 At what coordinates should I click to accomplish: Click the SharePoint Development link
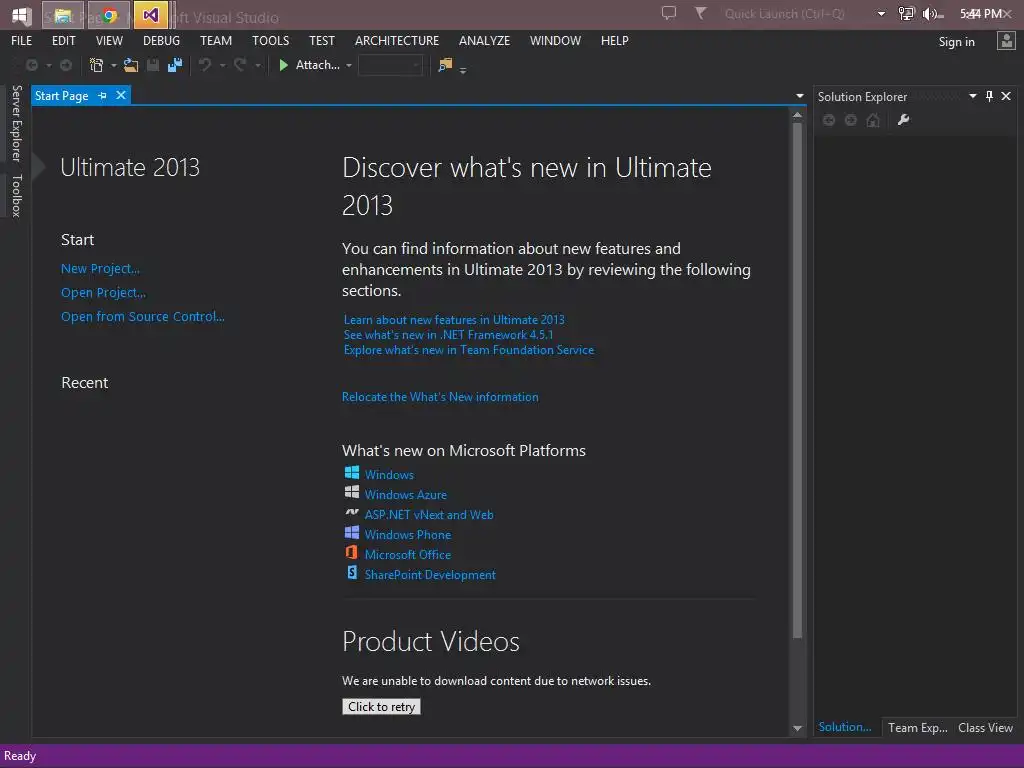(x=430, y=575)
